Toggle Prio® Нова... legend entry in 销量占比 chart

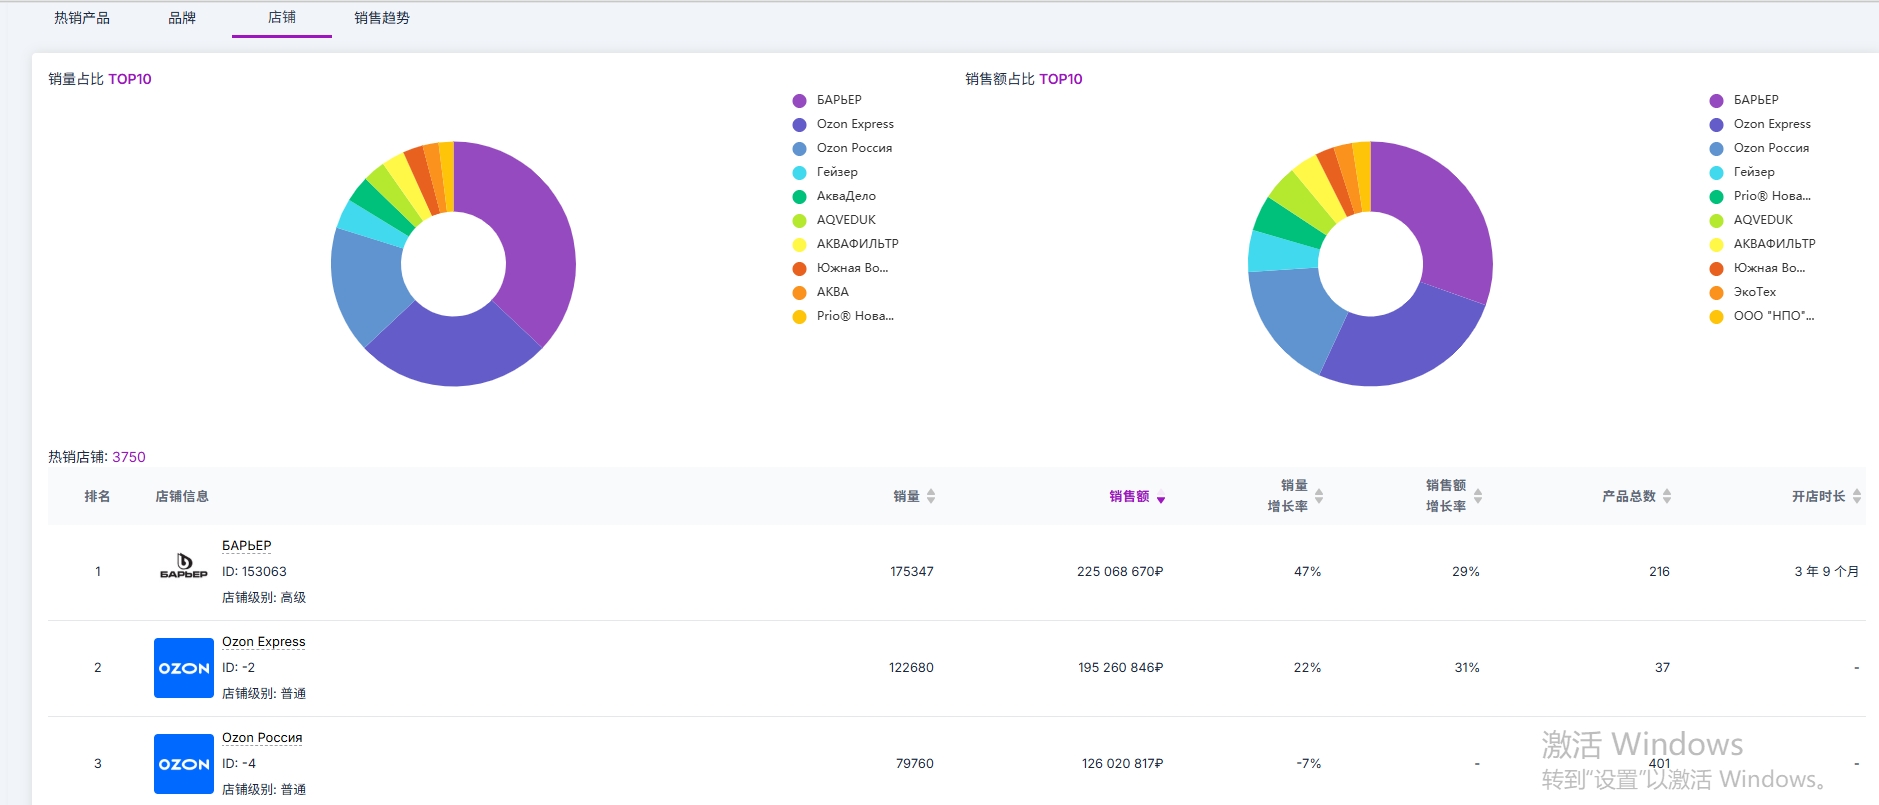(843, 316)
